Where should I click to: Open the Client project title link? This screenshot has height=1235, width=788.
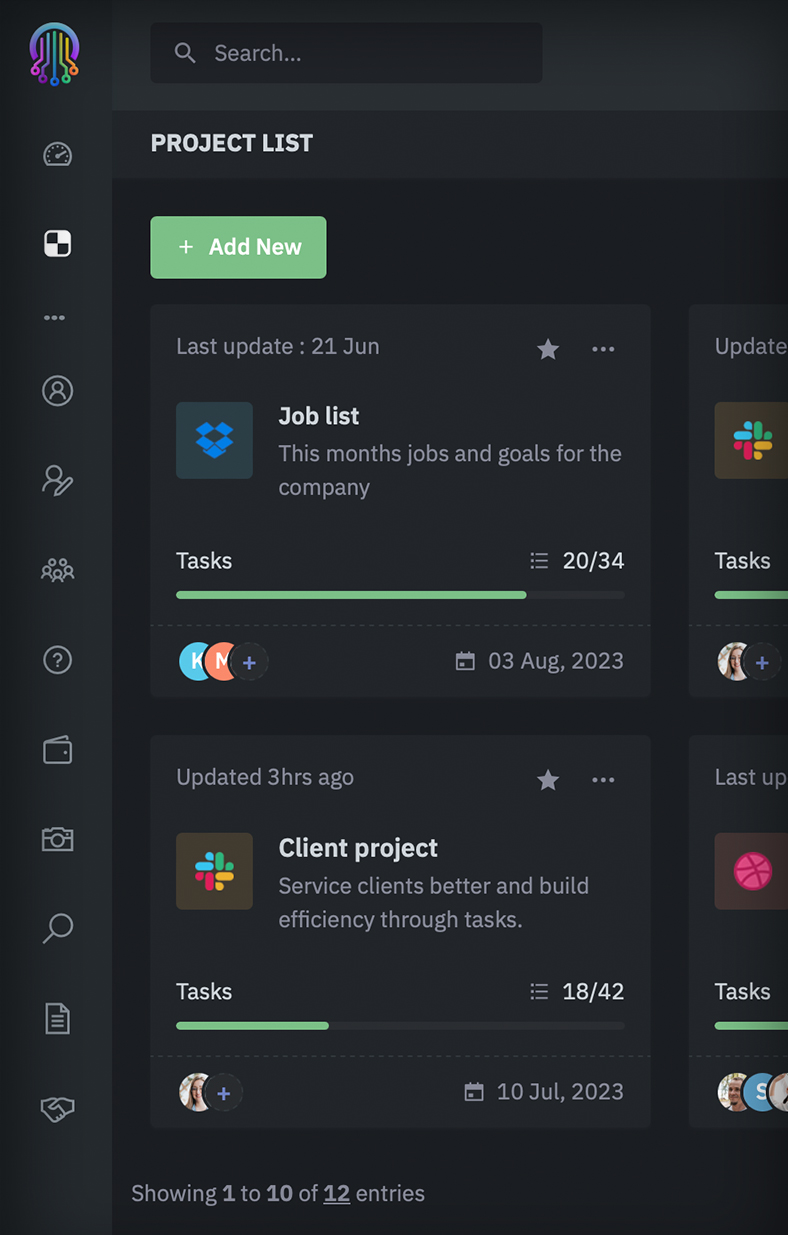[358, 848]
